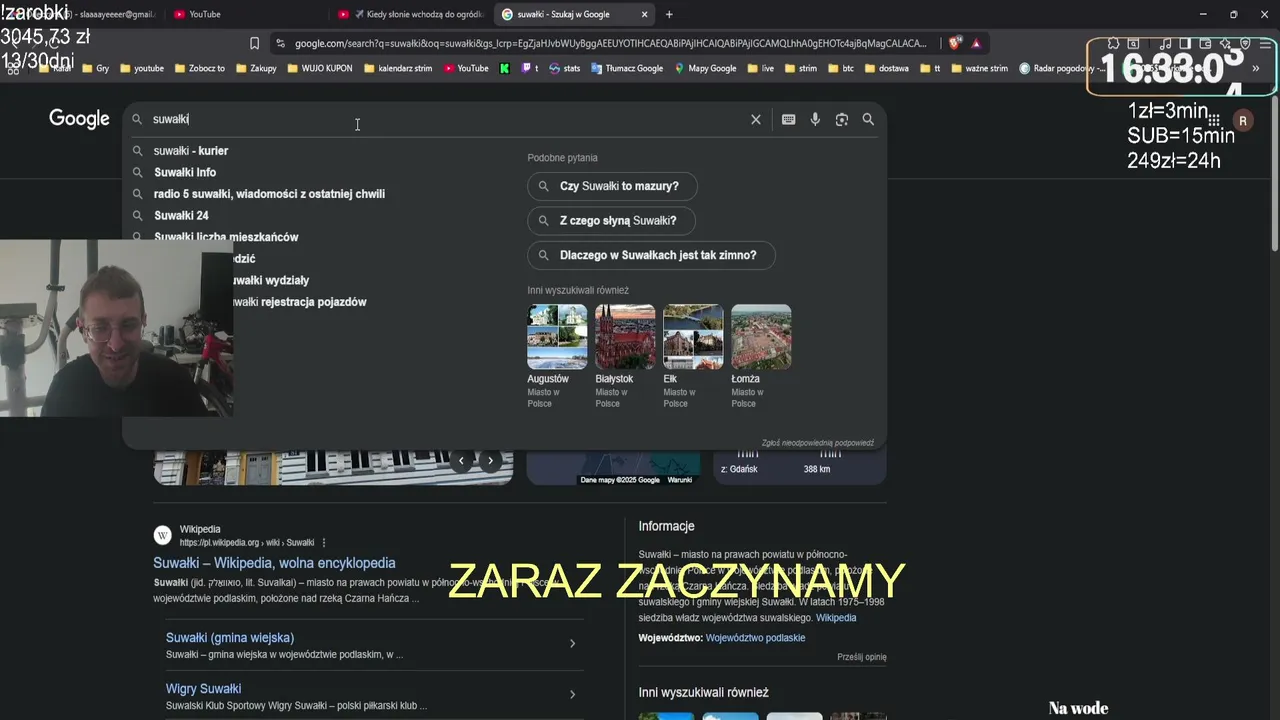Open the 'Mapy Google' bookmark
The image size is (1280, 720).
pyautogui.click(x=705, y=68)
